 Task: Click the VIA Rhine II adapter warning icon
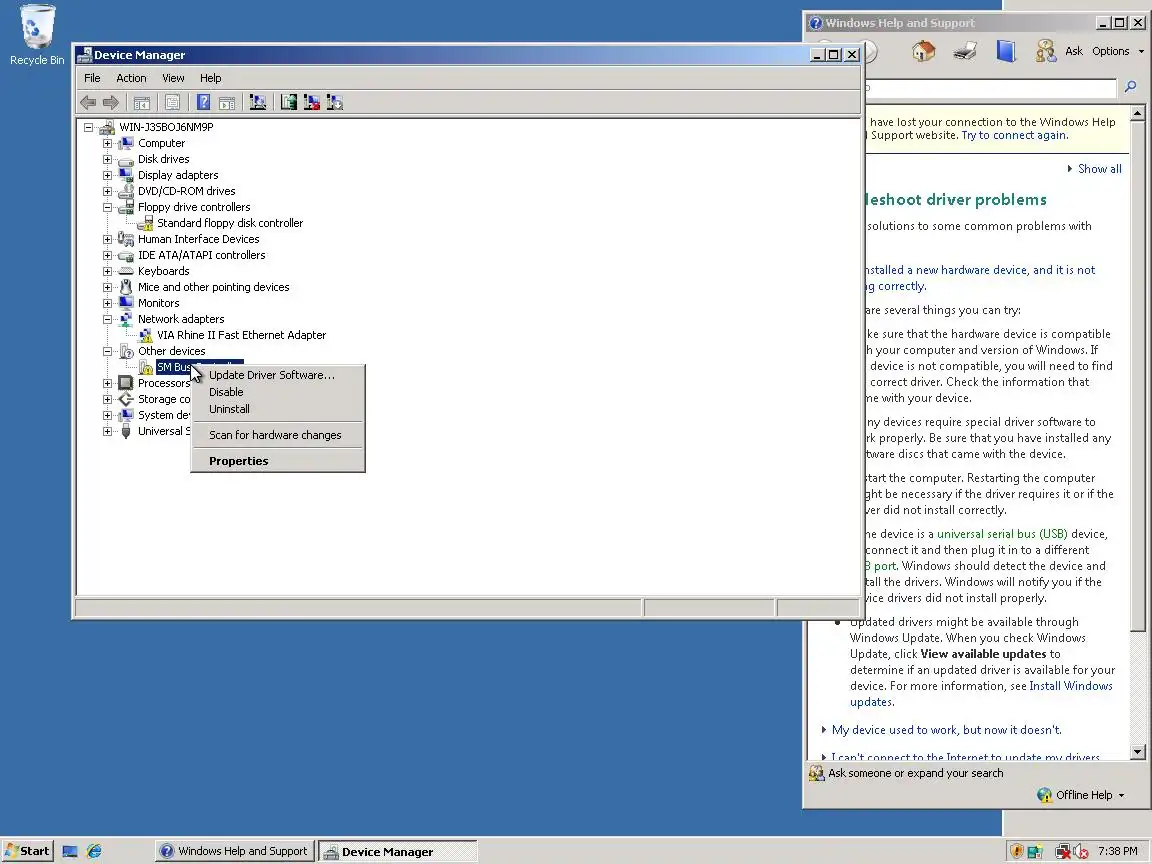pos(145,335)
